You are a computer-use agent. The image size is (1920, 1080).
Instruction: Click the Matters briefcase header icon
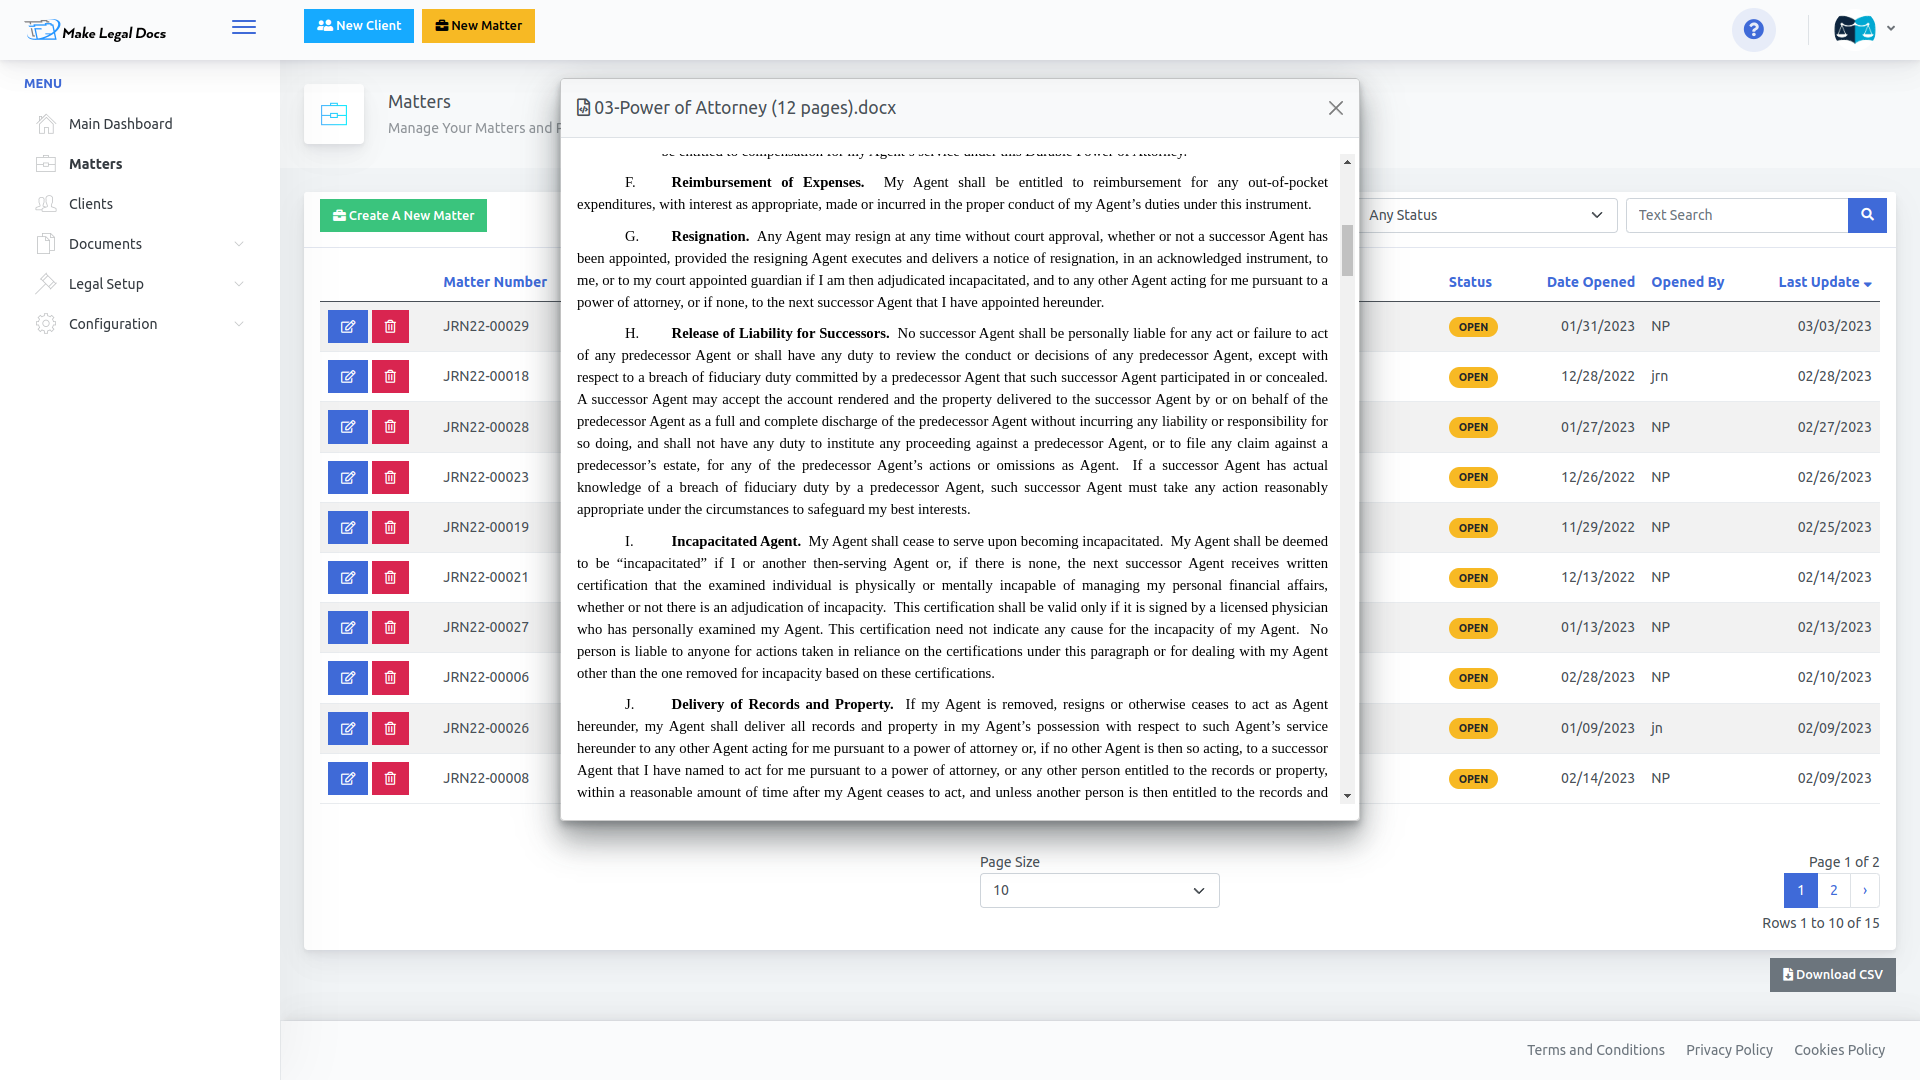(x=334, y=115)
